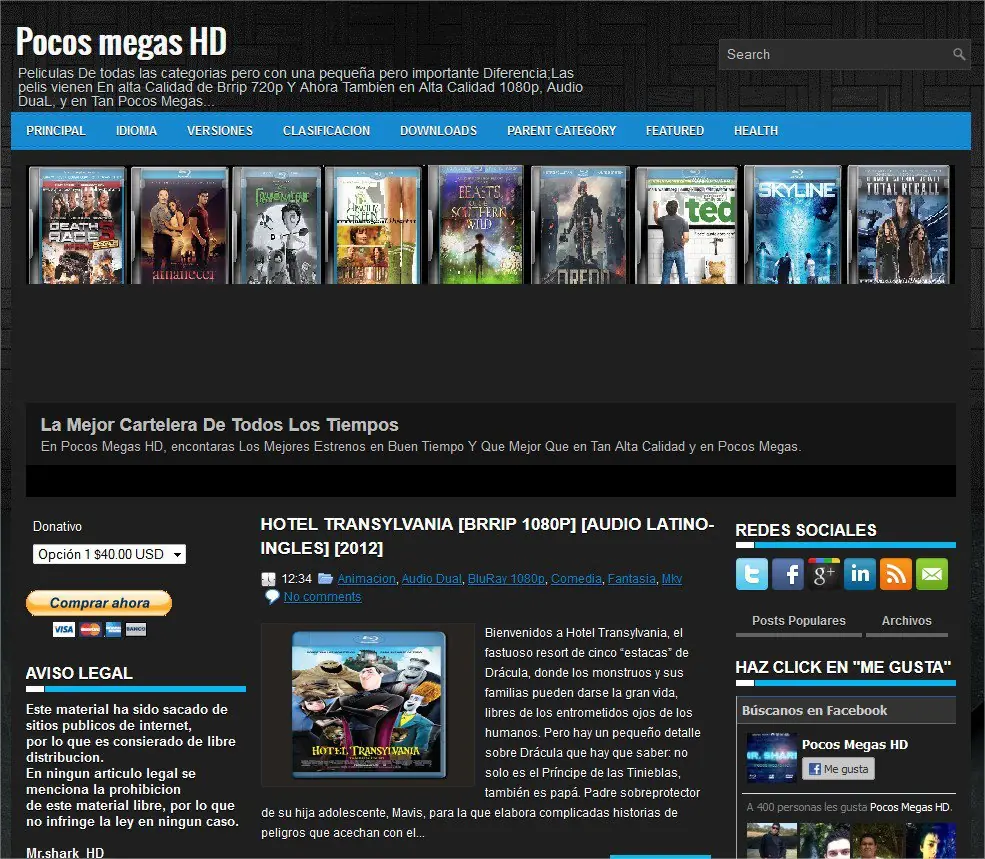Click the AVISO LEGAL heading

point(79,673)
